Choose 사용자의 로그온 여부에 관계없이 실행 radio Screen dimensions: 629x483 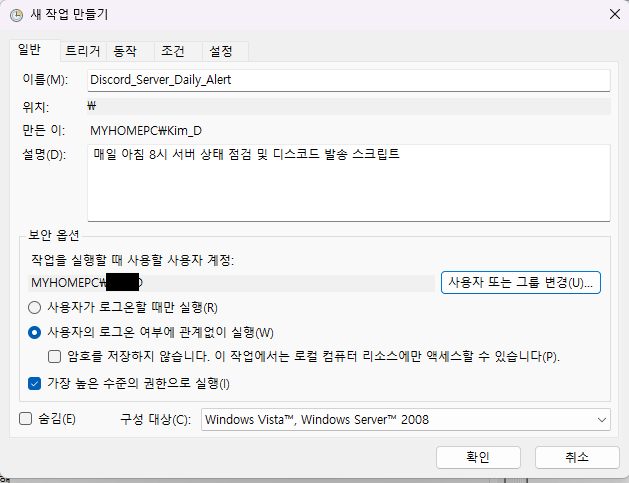tap(36, 332)
